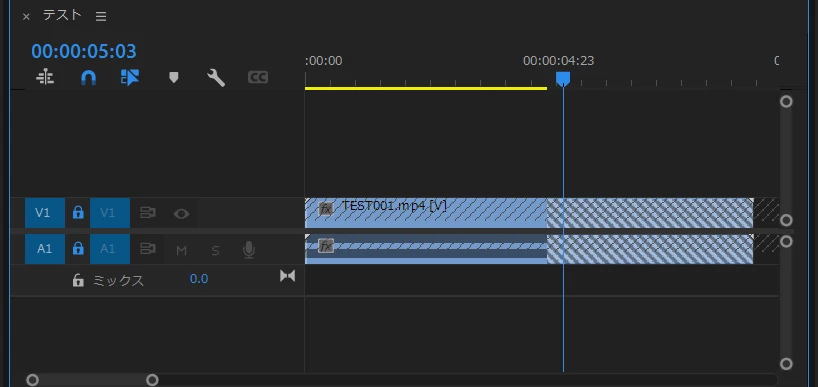Toggle the Snap magnet icon

[88, 78]
